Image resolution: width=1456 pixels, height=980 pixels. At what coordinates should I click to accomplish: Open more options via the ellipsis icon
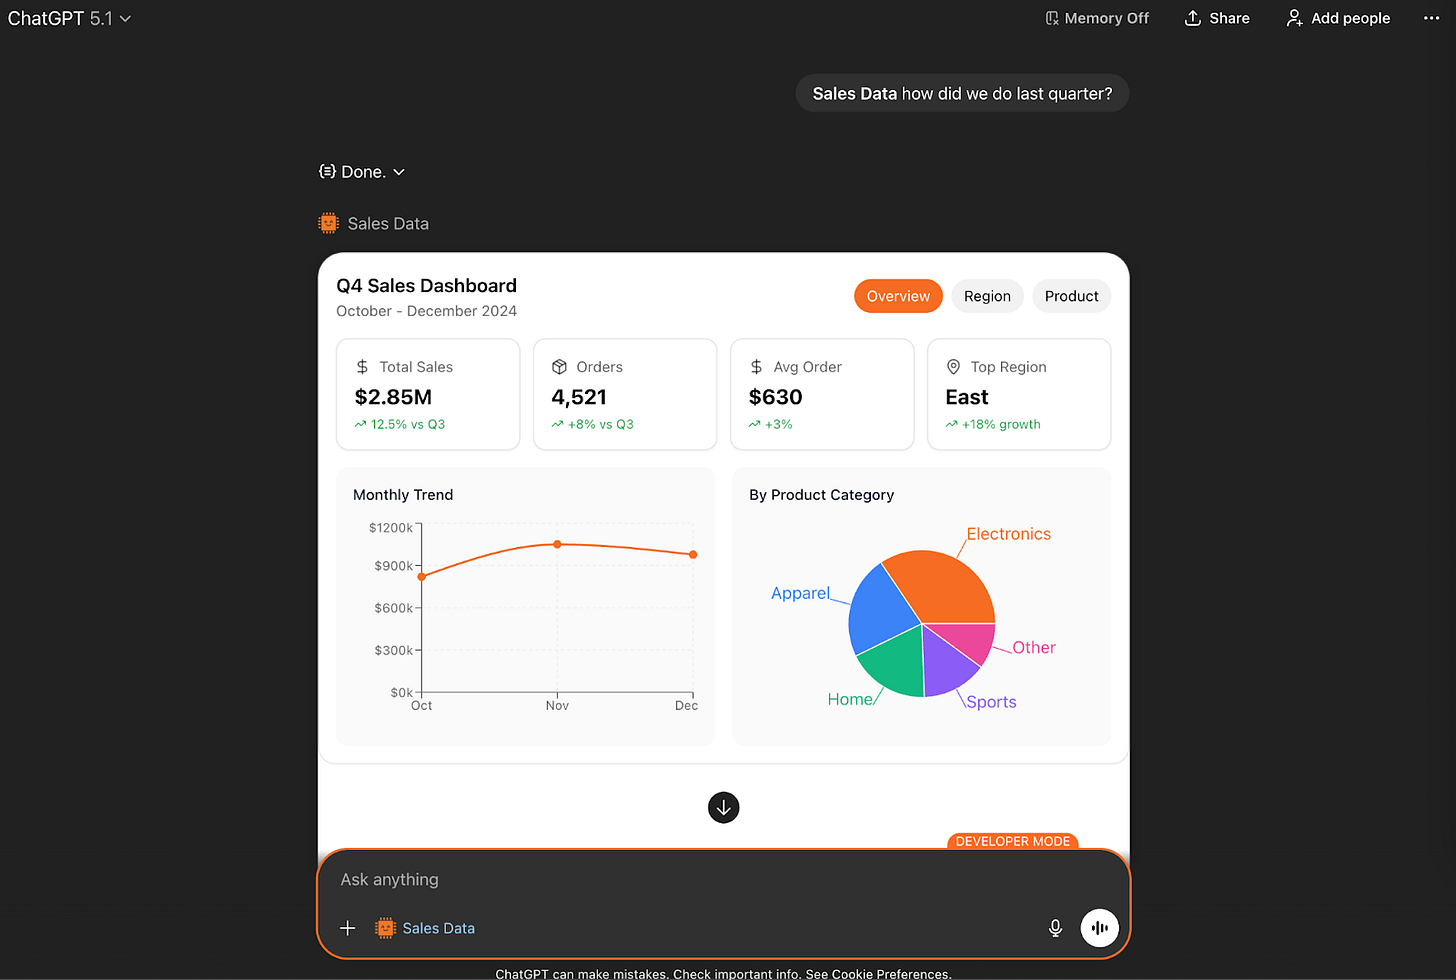(x=1431, y=18)
